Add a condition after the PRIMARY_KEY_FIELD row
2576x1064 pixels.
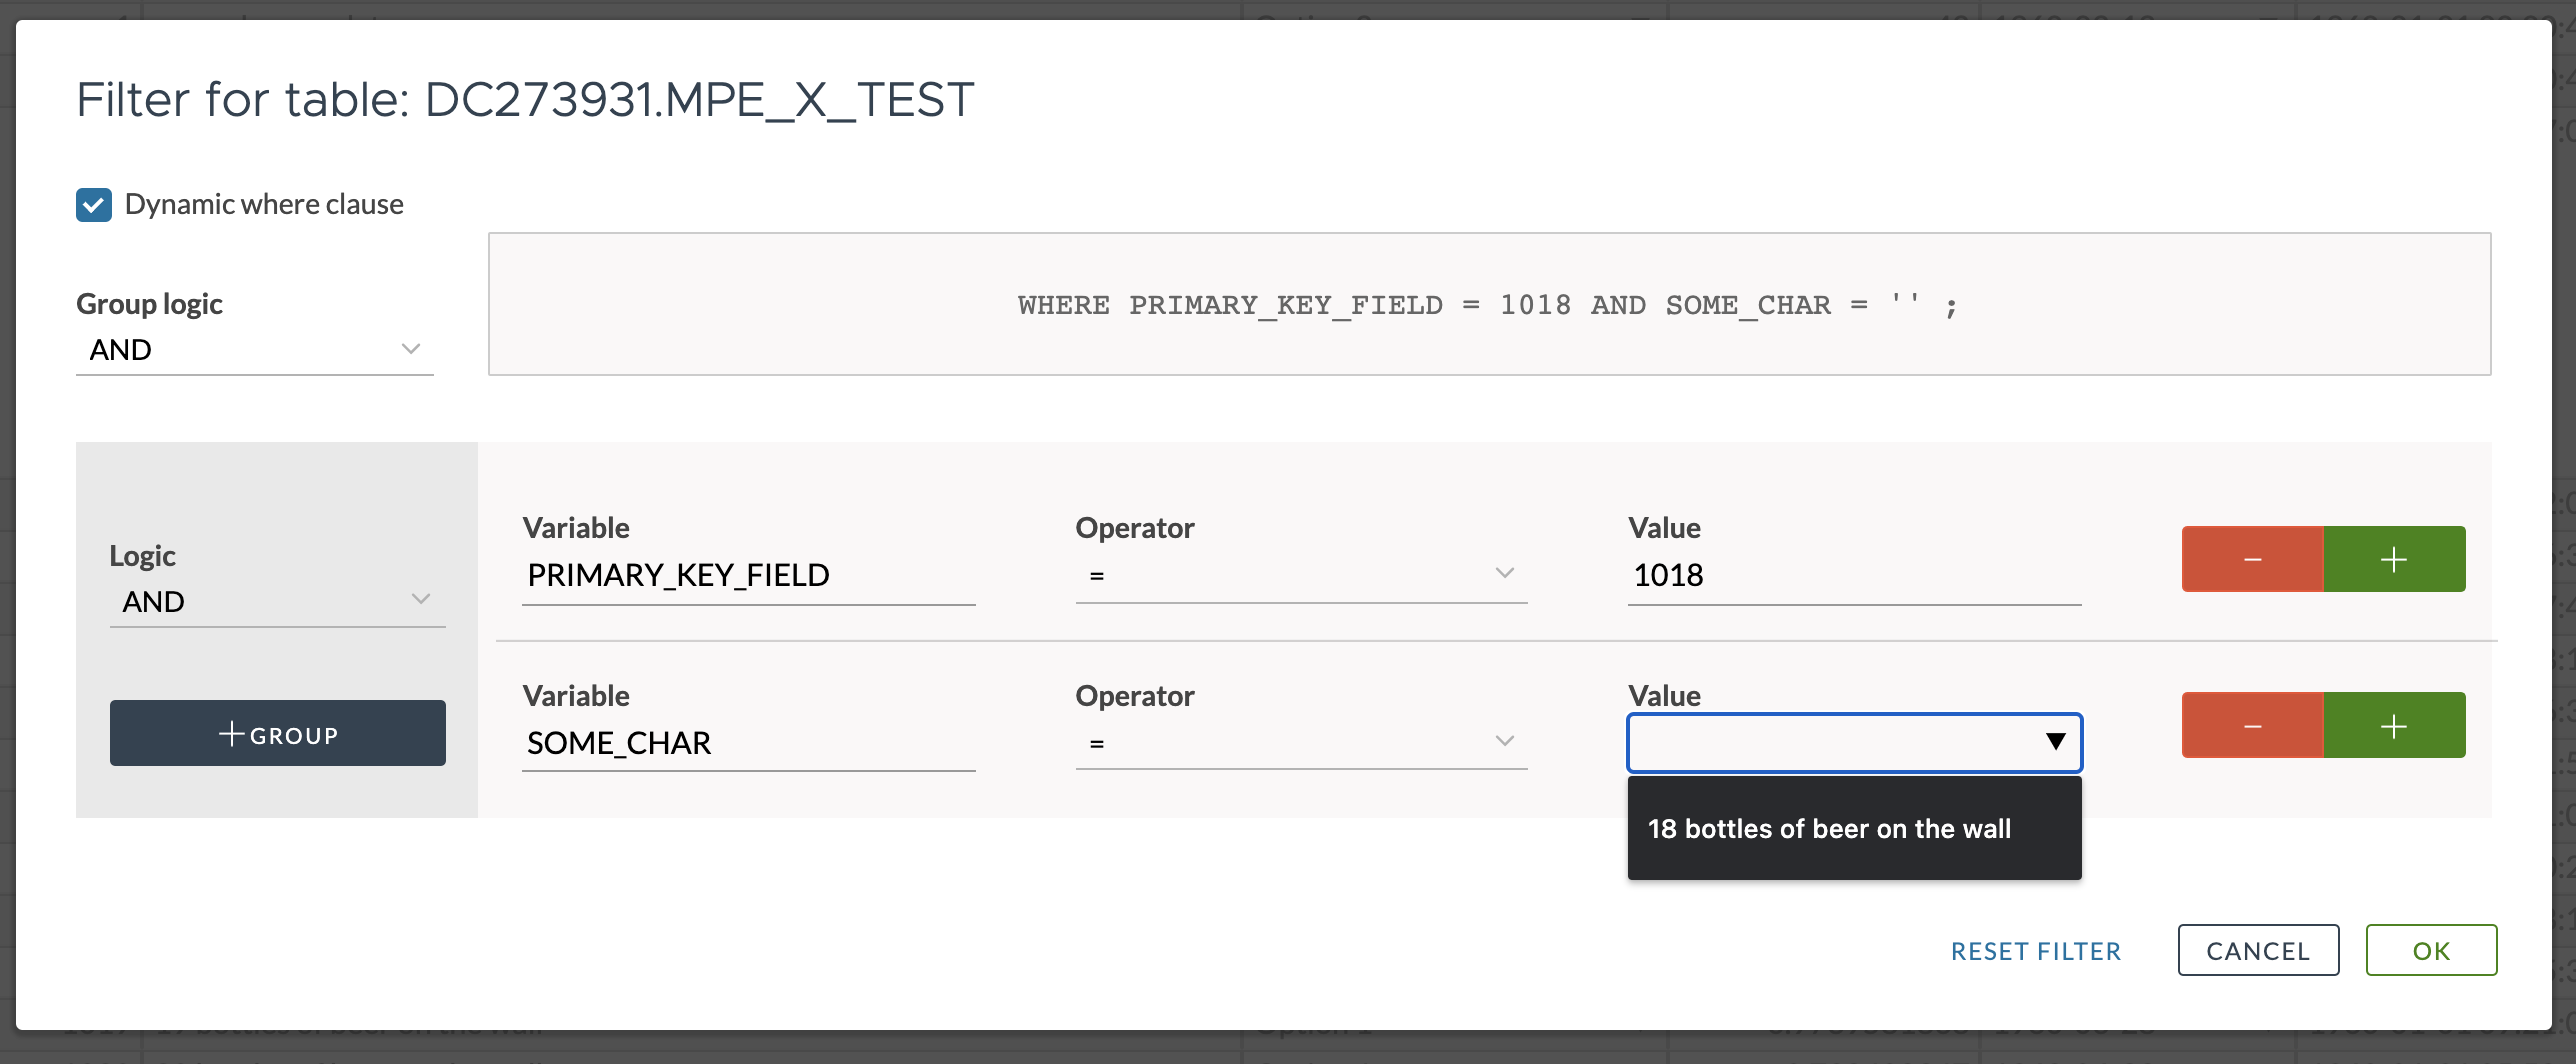coord(2394,559)
